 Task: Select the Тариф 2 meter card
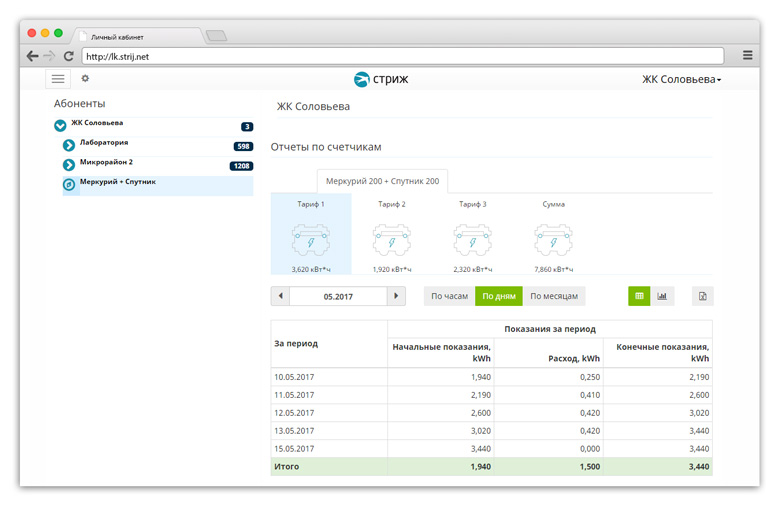coord(392,234)
